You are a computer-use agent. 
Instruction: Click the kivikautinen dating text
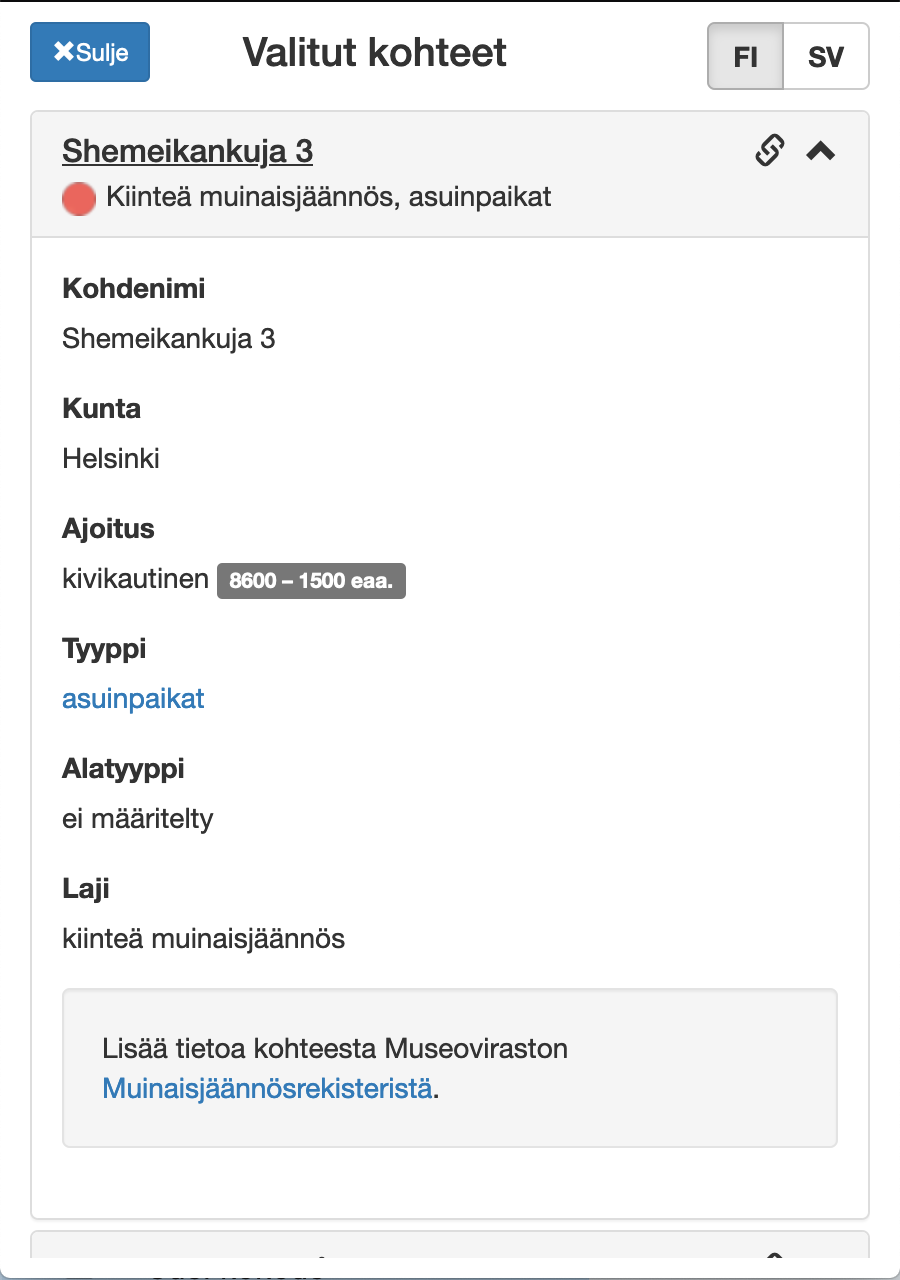coord(135,579)
